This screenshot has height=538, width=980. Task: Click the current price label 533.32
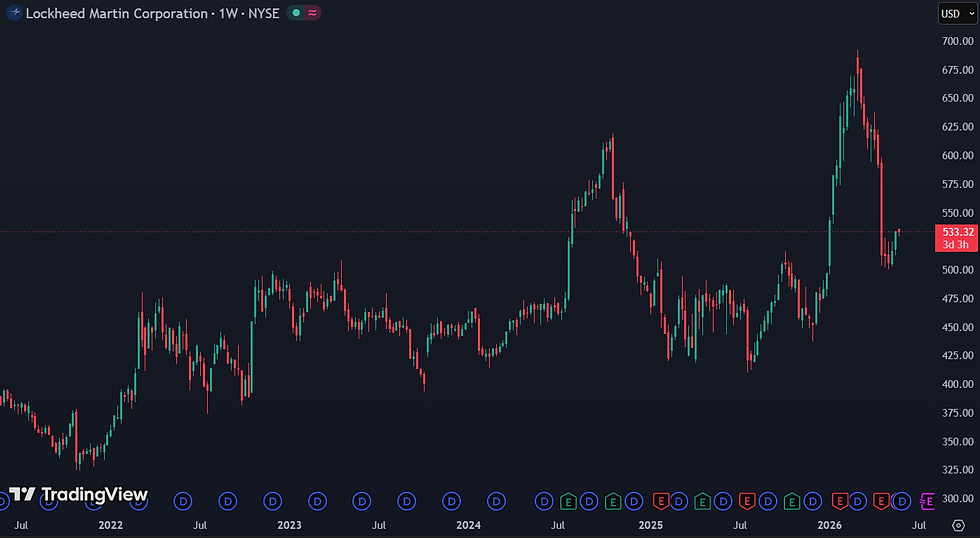[x=958, y=232]
